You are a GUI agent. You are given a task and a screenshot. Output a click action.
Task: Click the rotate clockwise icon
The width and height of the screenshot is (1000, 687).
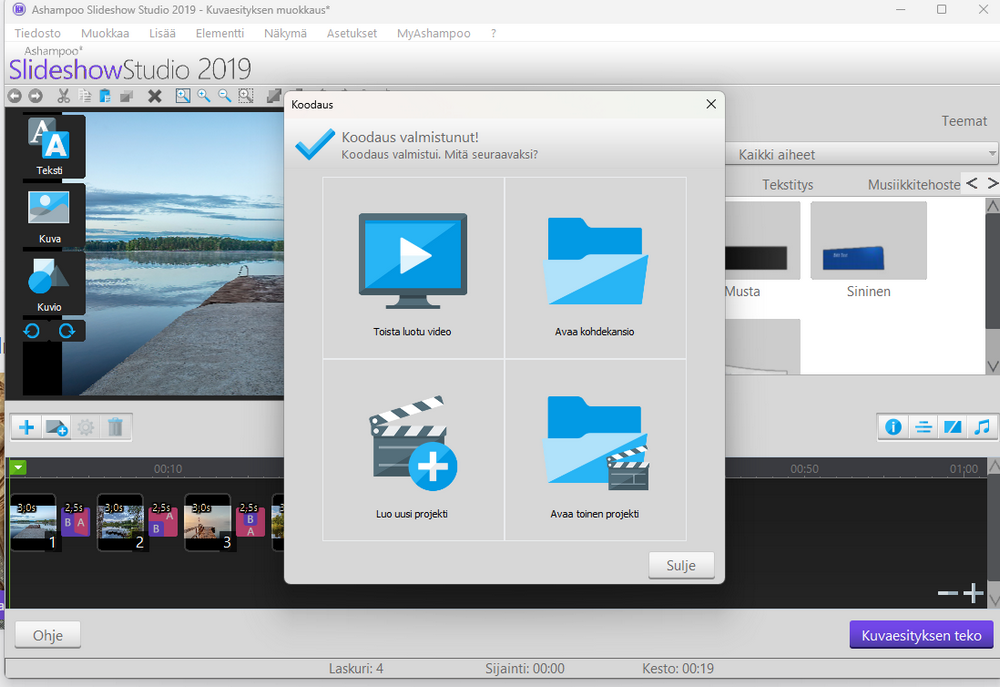[67, 330]
